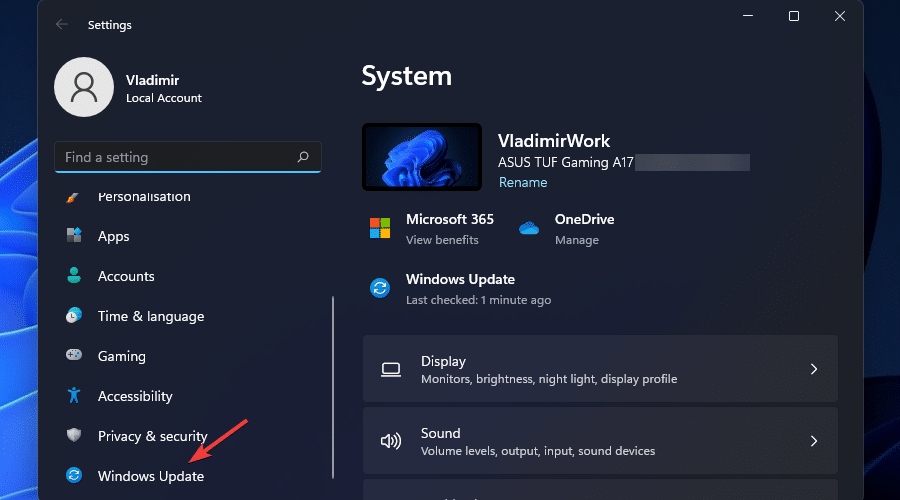The height and width of the screenshot is (500, 900).
Task: Click the desktop wallpaper thumbnail
Action: tap(422, 157)
